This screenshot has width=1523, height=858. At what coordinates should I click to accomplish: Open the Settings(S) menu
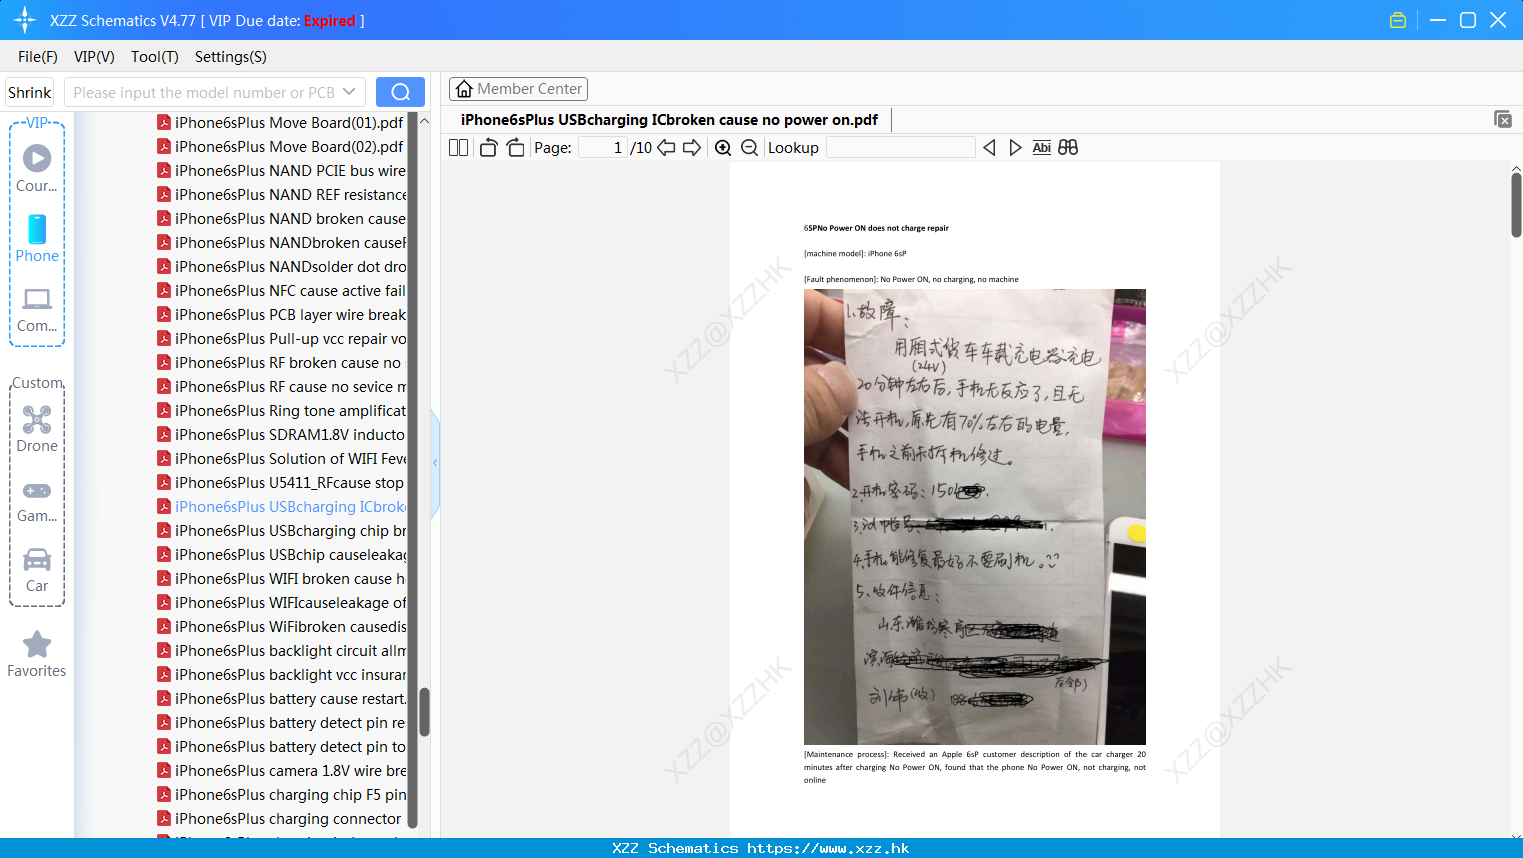coord(231,57)
